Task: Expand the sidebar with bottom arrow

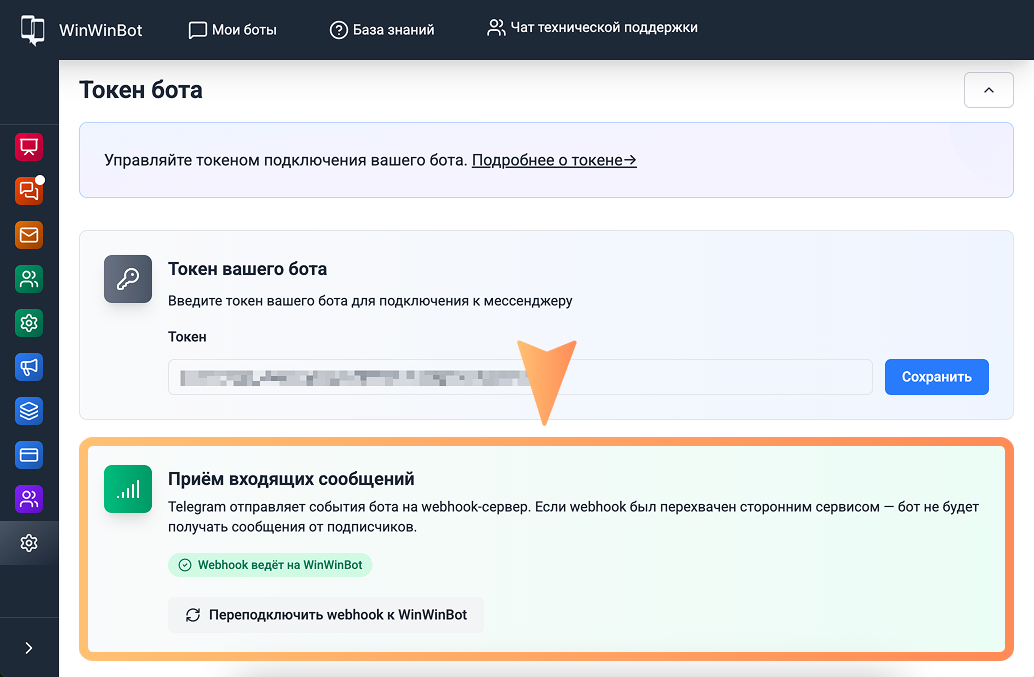Action: point(29,648)
